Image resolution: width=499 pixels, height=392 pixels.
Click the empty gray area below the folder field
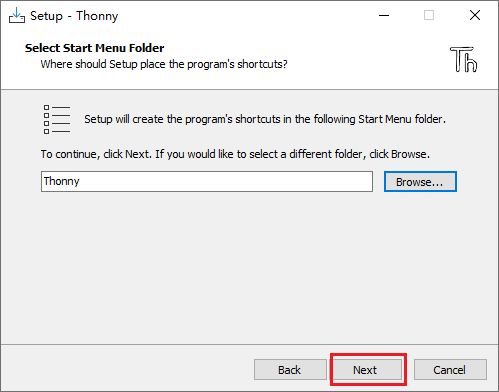[x=249, y=267]
